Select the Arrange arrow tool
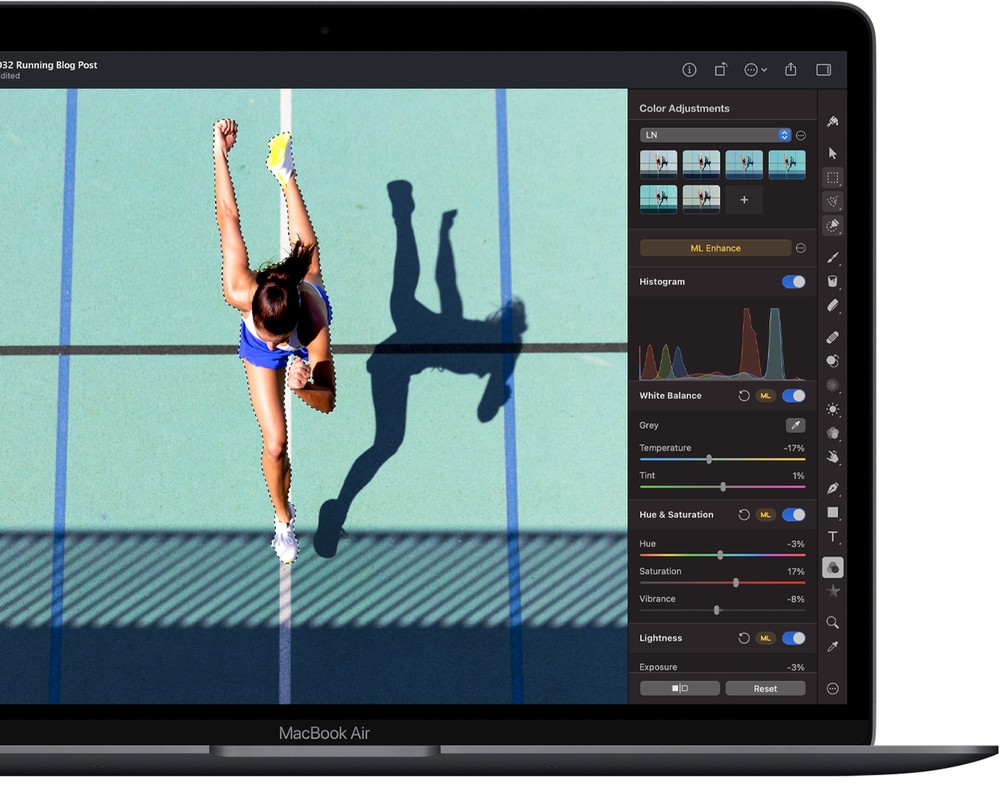1000x795 pixels. point(832,153)
